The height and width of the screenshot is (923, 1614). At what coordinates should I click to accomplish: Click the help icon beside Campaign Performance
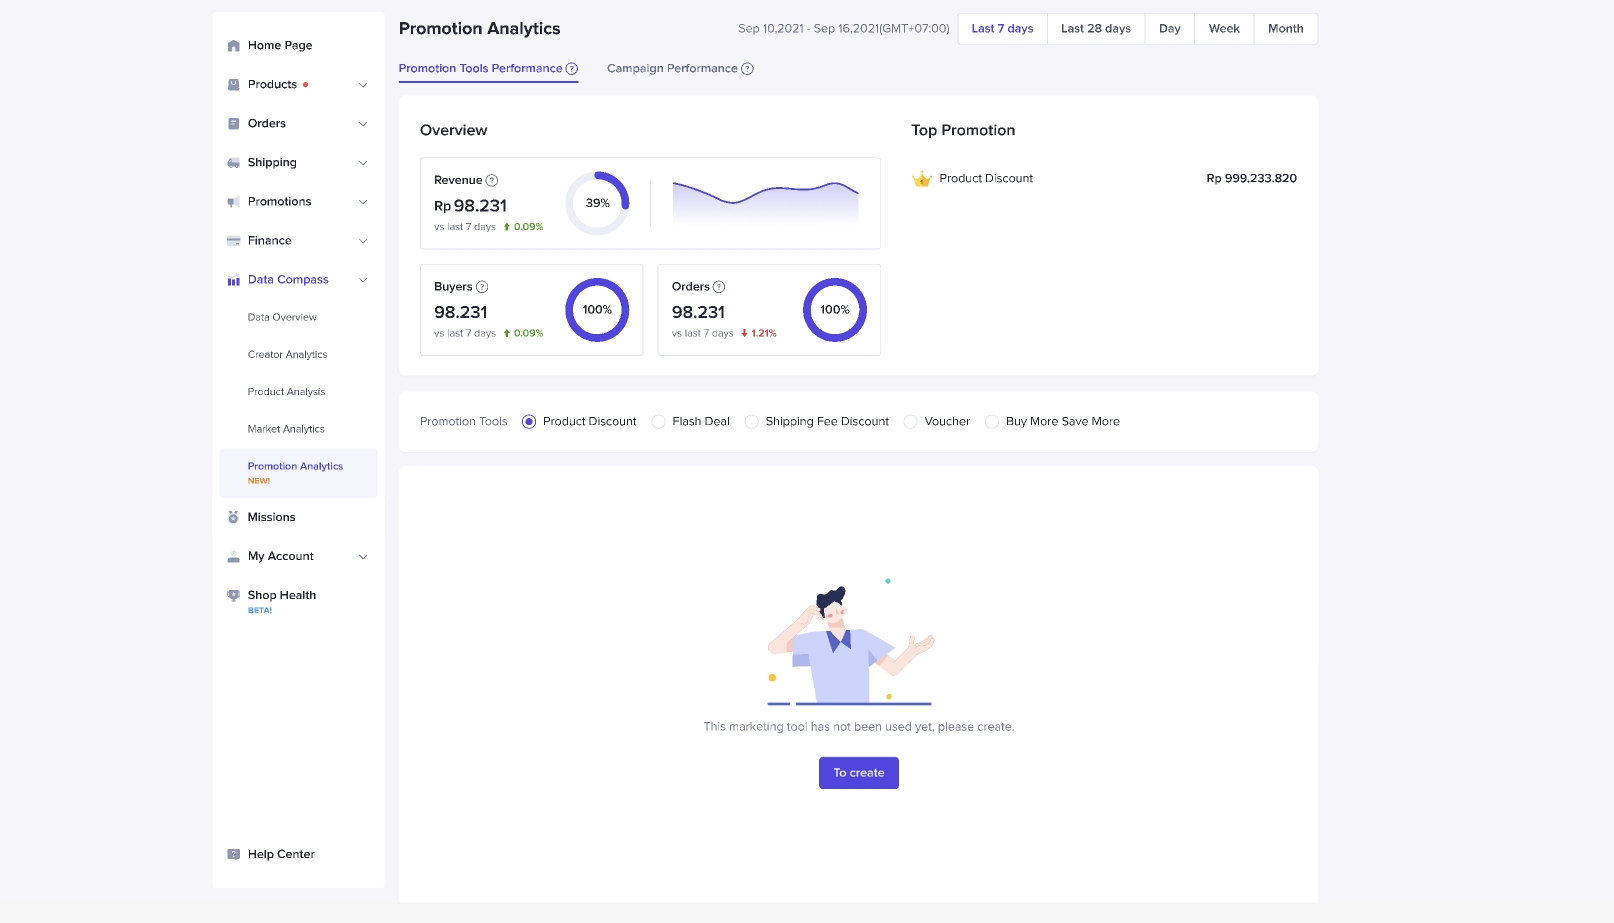coord(747,69)
